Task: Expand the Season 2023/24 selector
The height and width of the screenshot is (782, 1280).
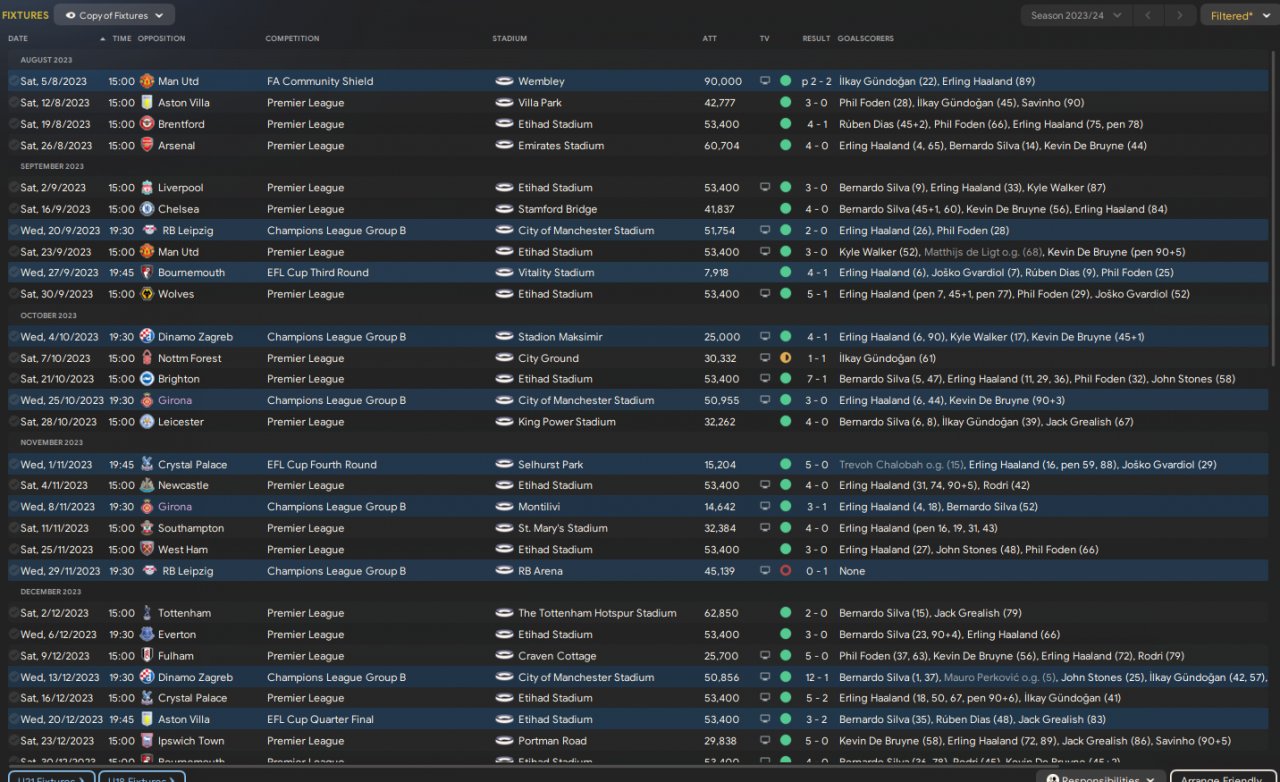Action: 1076,15
